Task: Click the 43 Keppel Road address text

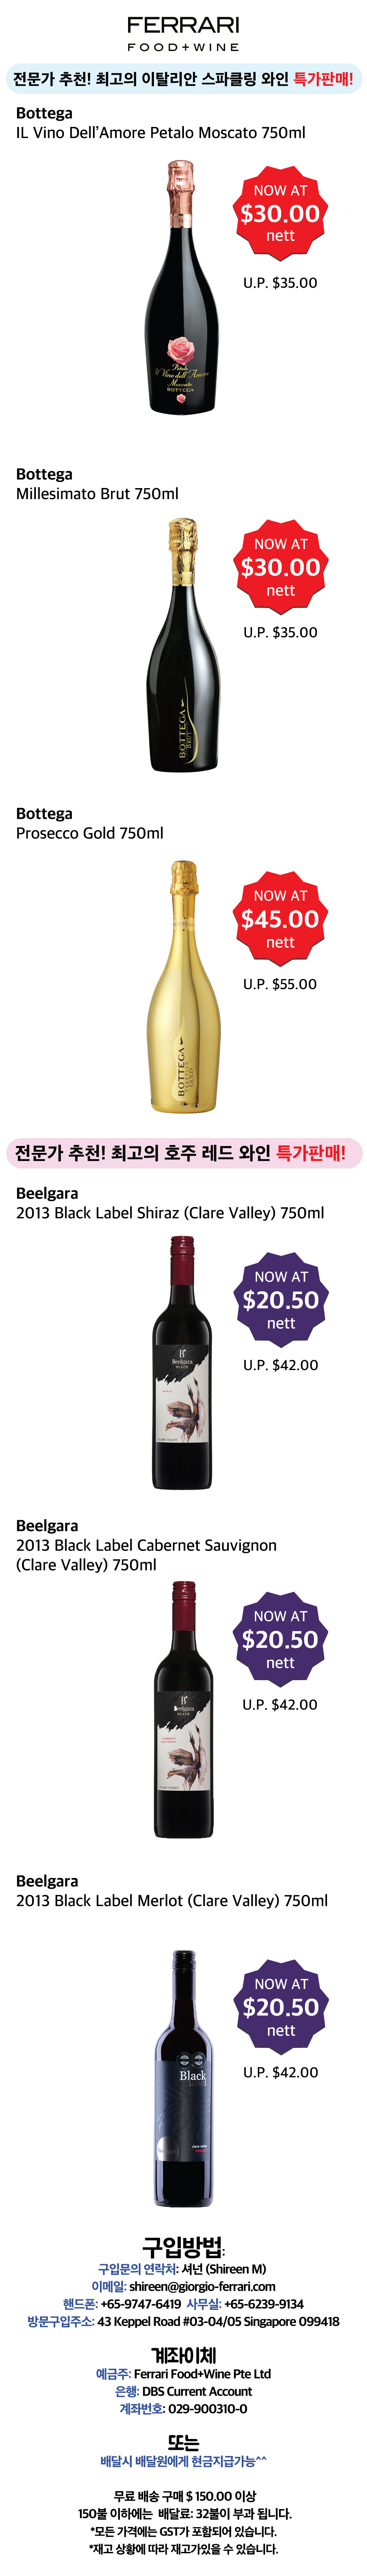Action: pos(218,2321)
